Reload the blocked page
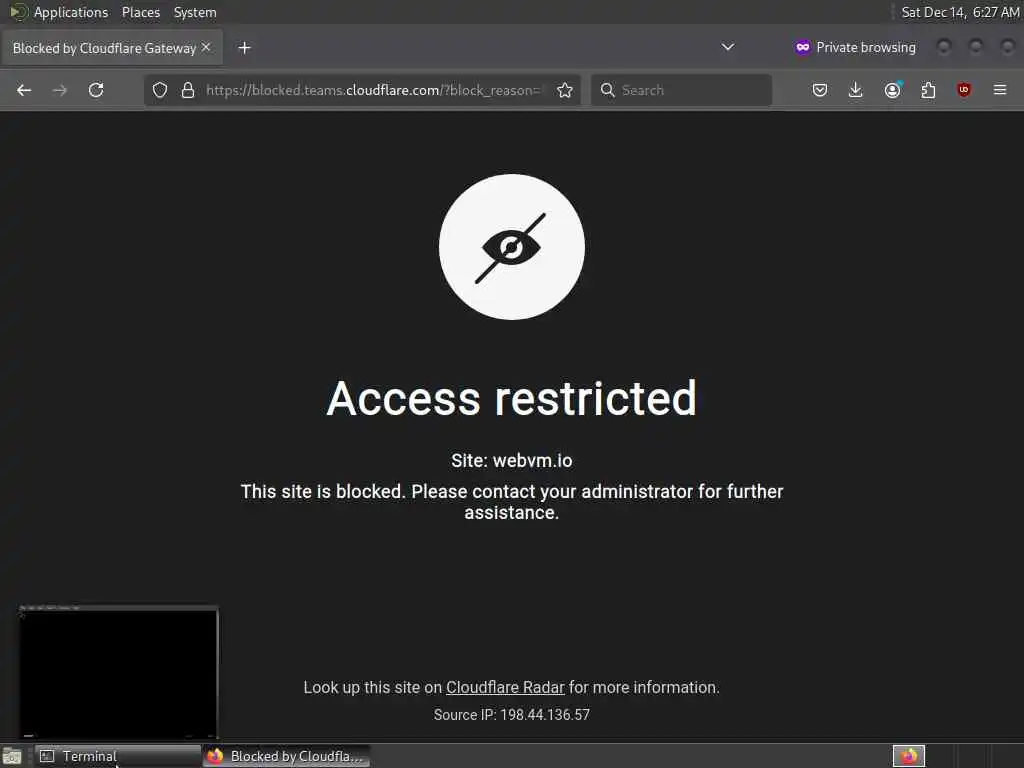Image resolution: width=1024 pixels, height=768 pixels. tap(96, 90)
